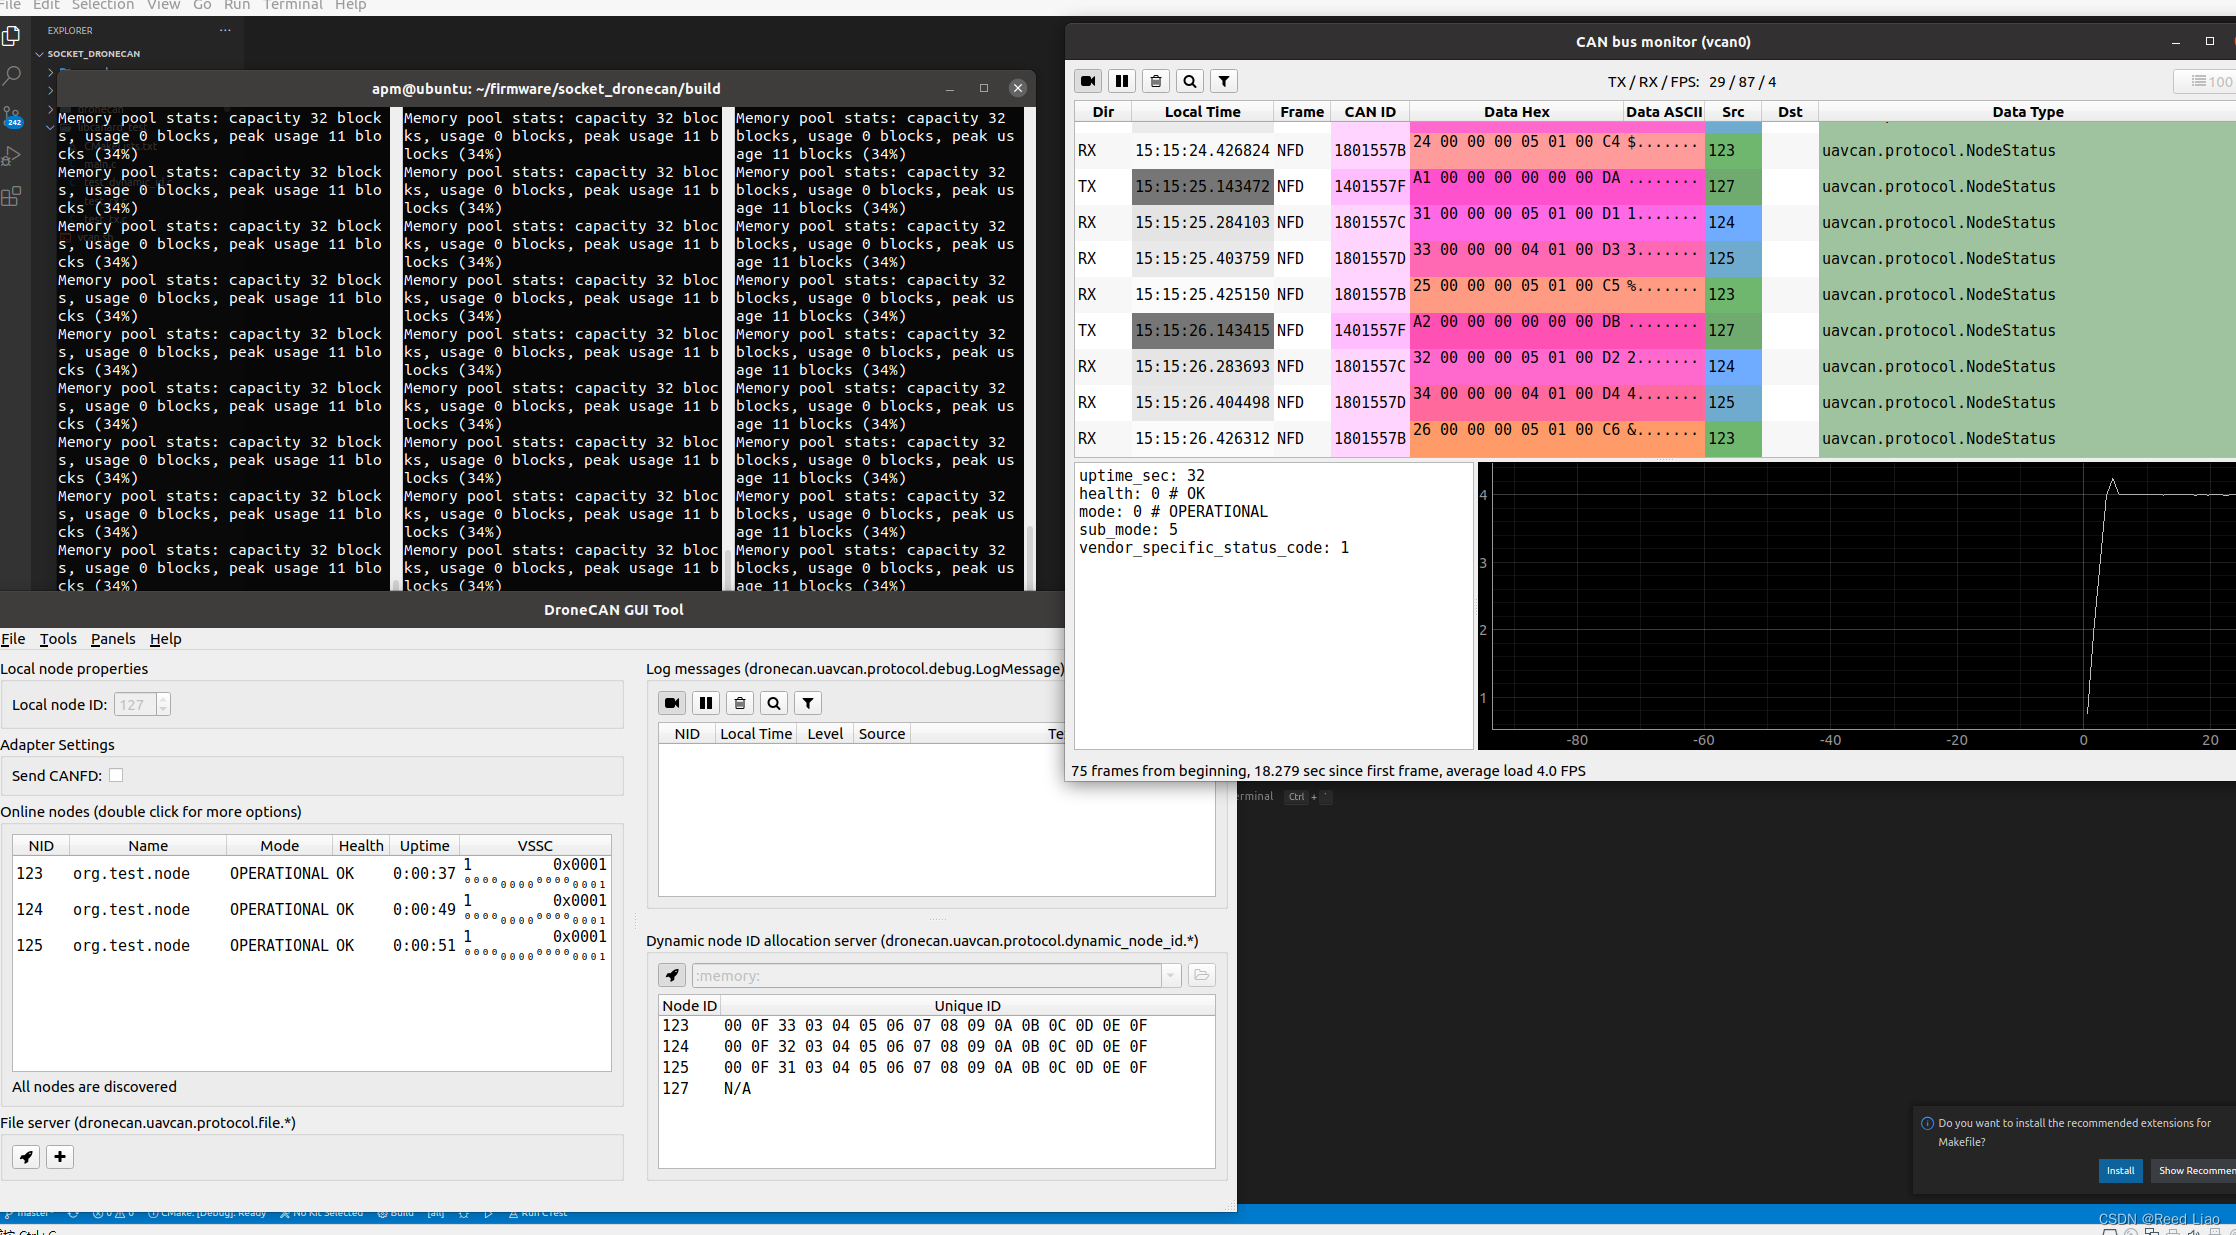Click the filter icon in Log messages panel
Image resolution: width=2236 pixels, height=1235 pixels.
point(808,703)
